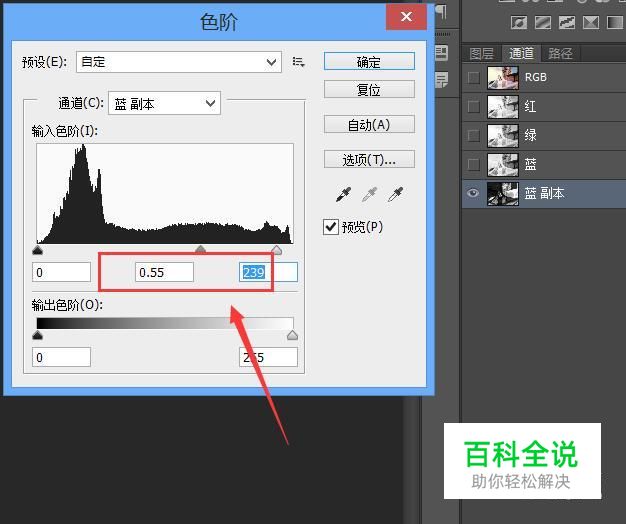Click the Selective Color adjustment icon
Viewport: 626px width, 524px height.
591,23
